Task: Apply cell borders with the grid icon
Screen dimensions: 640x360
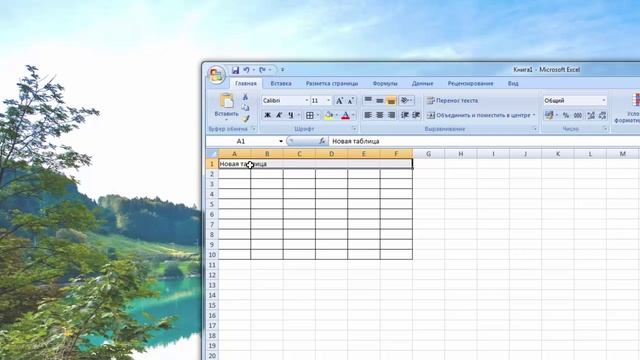Action: (x=310, y=116)
